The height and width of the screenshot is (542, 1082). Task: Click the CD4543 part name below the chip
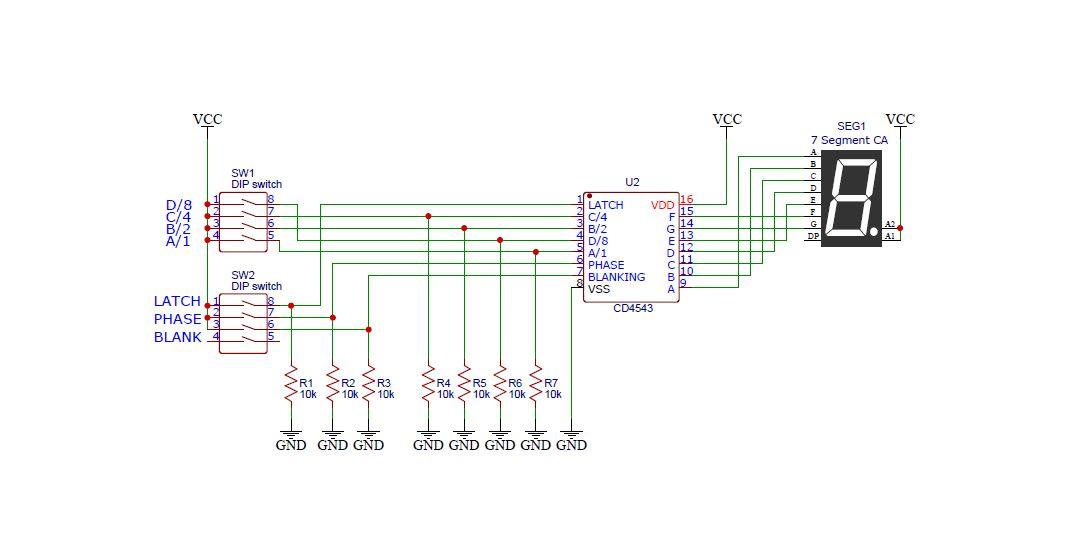[633, 308]
